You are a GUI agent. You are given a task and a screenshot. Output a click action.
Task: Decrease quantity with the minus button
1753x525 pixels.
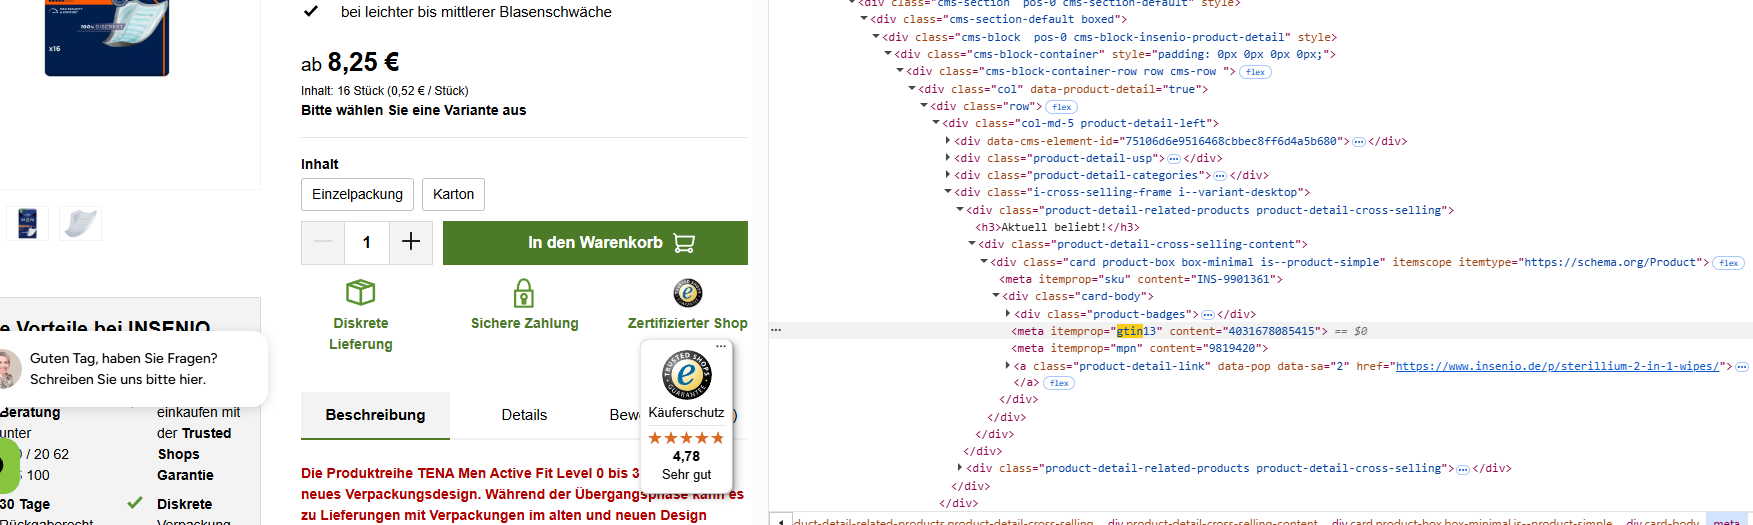point(323,242)
